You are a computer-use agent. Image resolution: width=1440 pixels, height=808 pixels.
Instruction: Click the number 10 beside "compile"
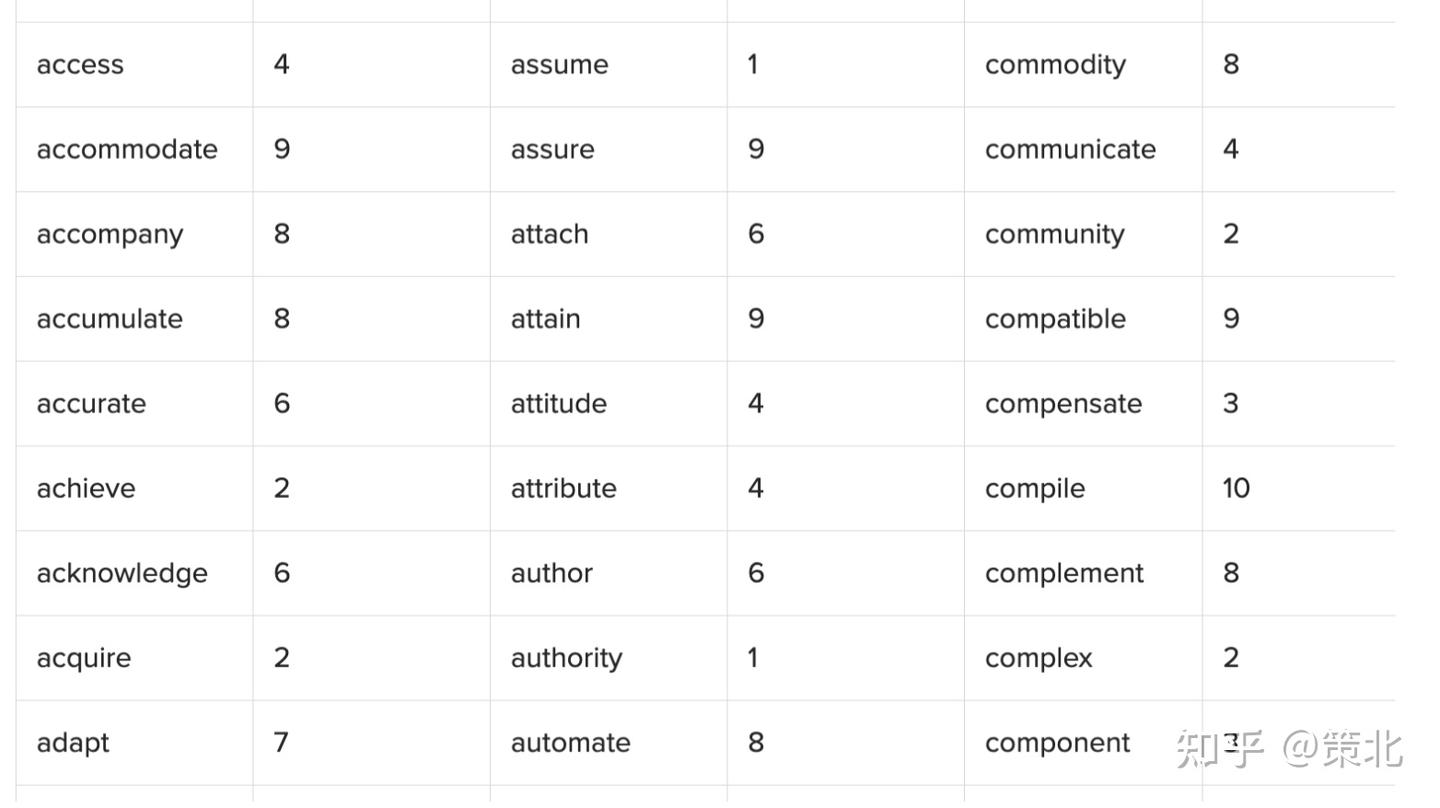[x=1236, y=488]
